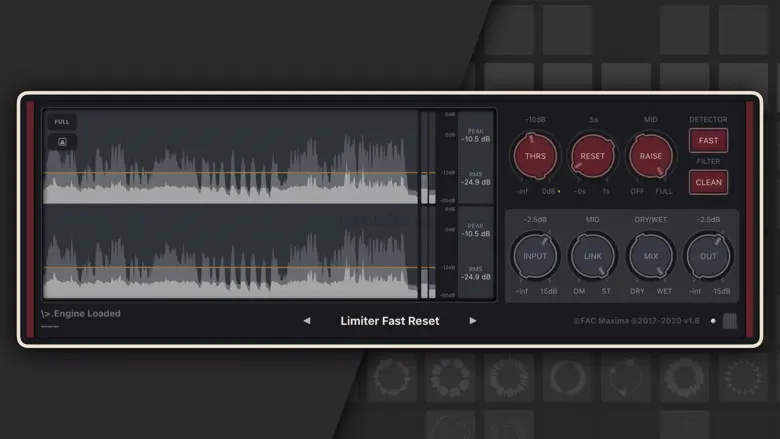This screenshot has height=439, width=780.
Task: Click the DRY label under MIX
Action: 637,291
